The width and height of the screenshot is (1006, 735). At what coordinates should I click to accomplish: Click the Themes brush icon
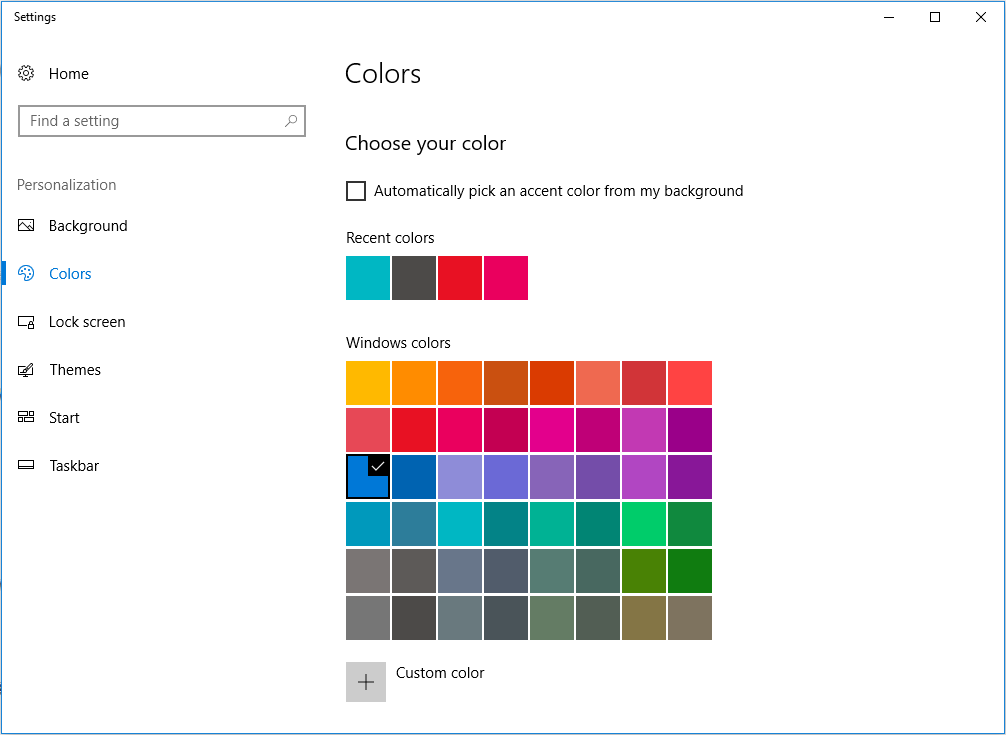pyautogui.click(x=27, y=370)
